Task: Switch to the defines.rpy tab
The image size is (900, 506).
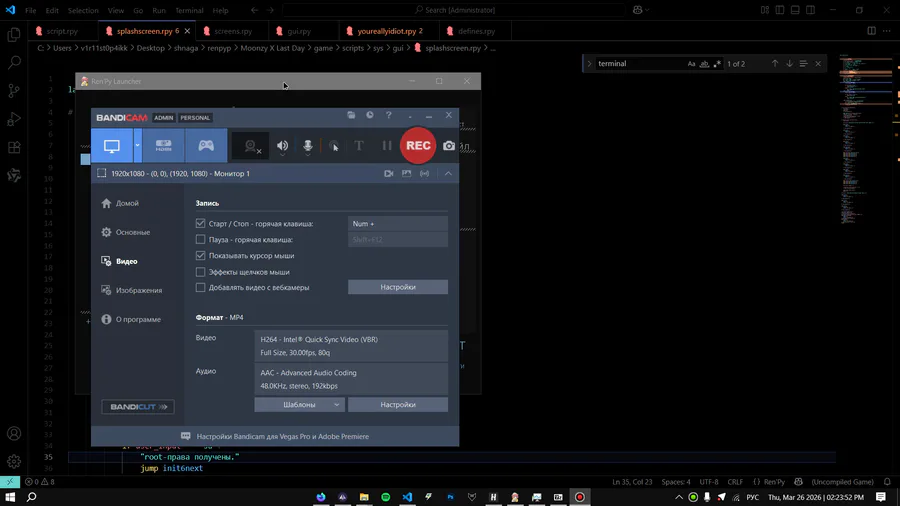Action: tap(476, 31)
